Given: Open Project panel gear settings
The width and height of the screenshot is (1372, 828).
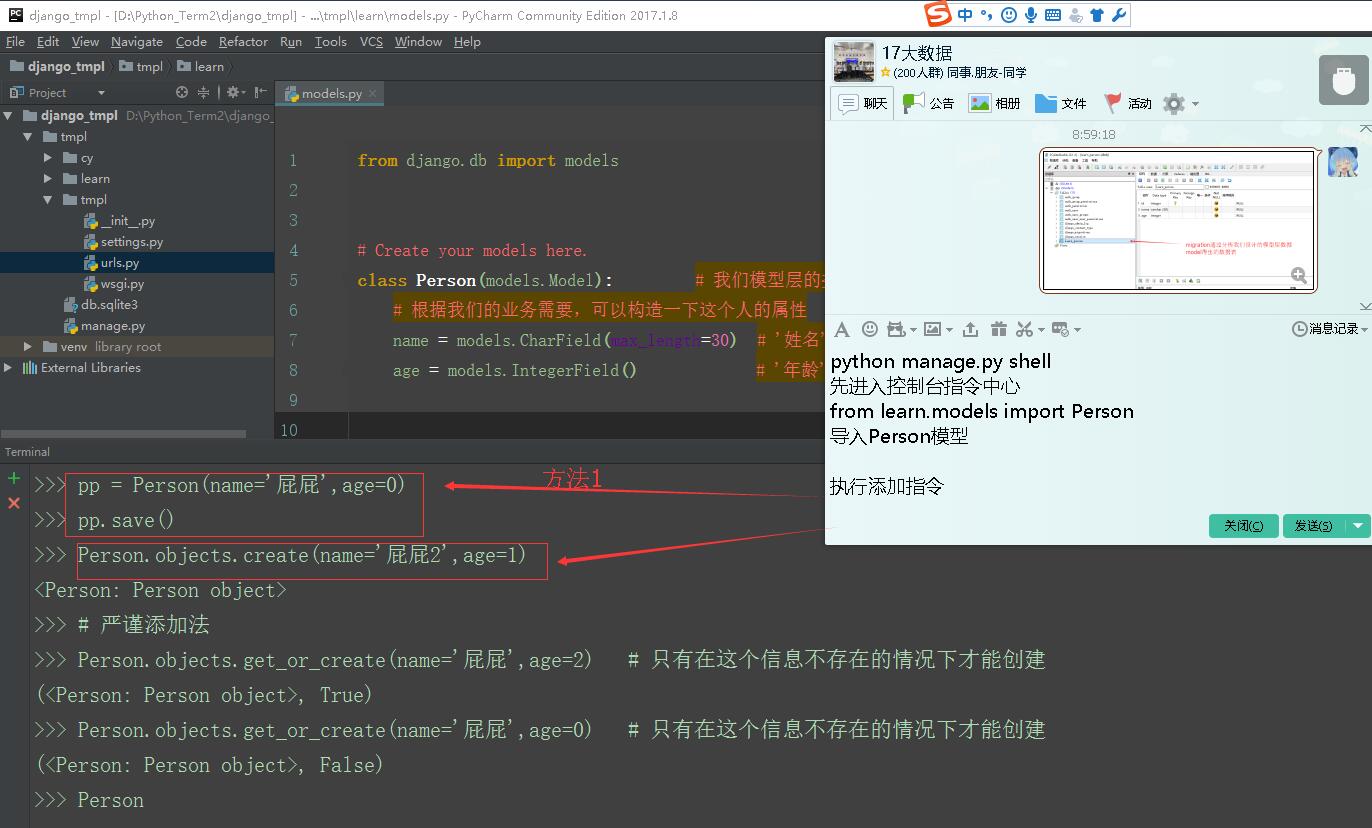Looking at the screenshot, I should tap(233, 92).
